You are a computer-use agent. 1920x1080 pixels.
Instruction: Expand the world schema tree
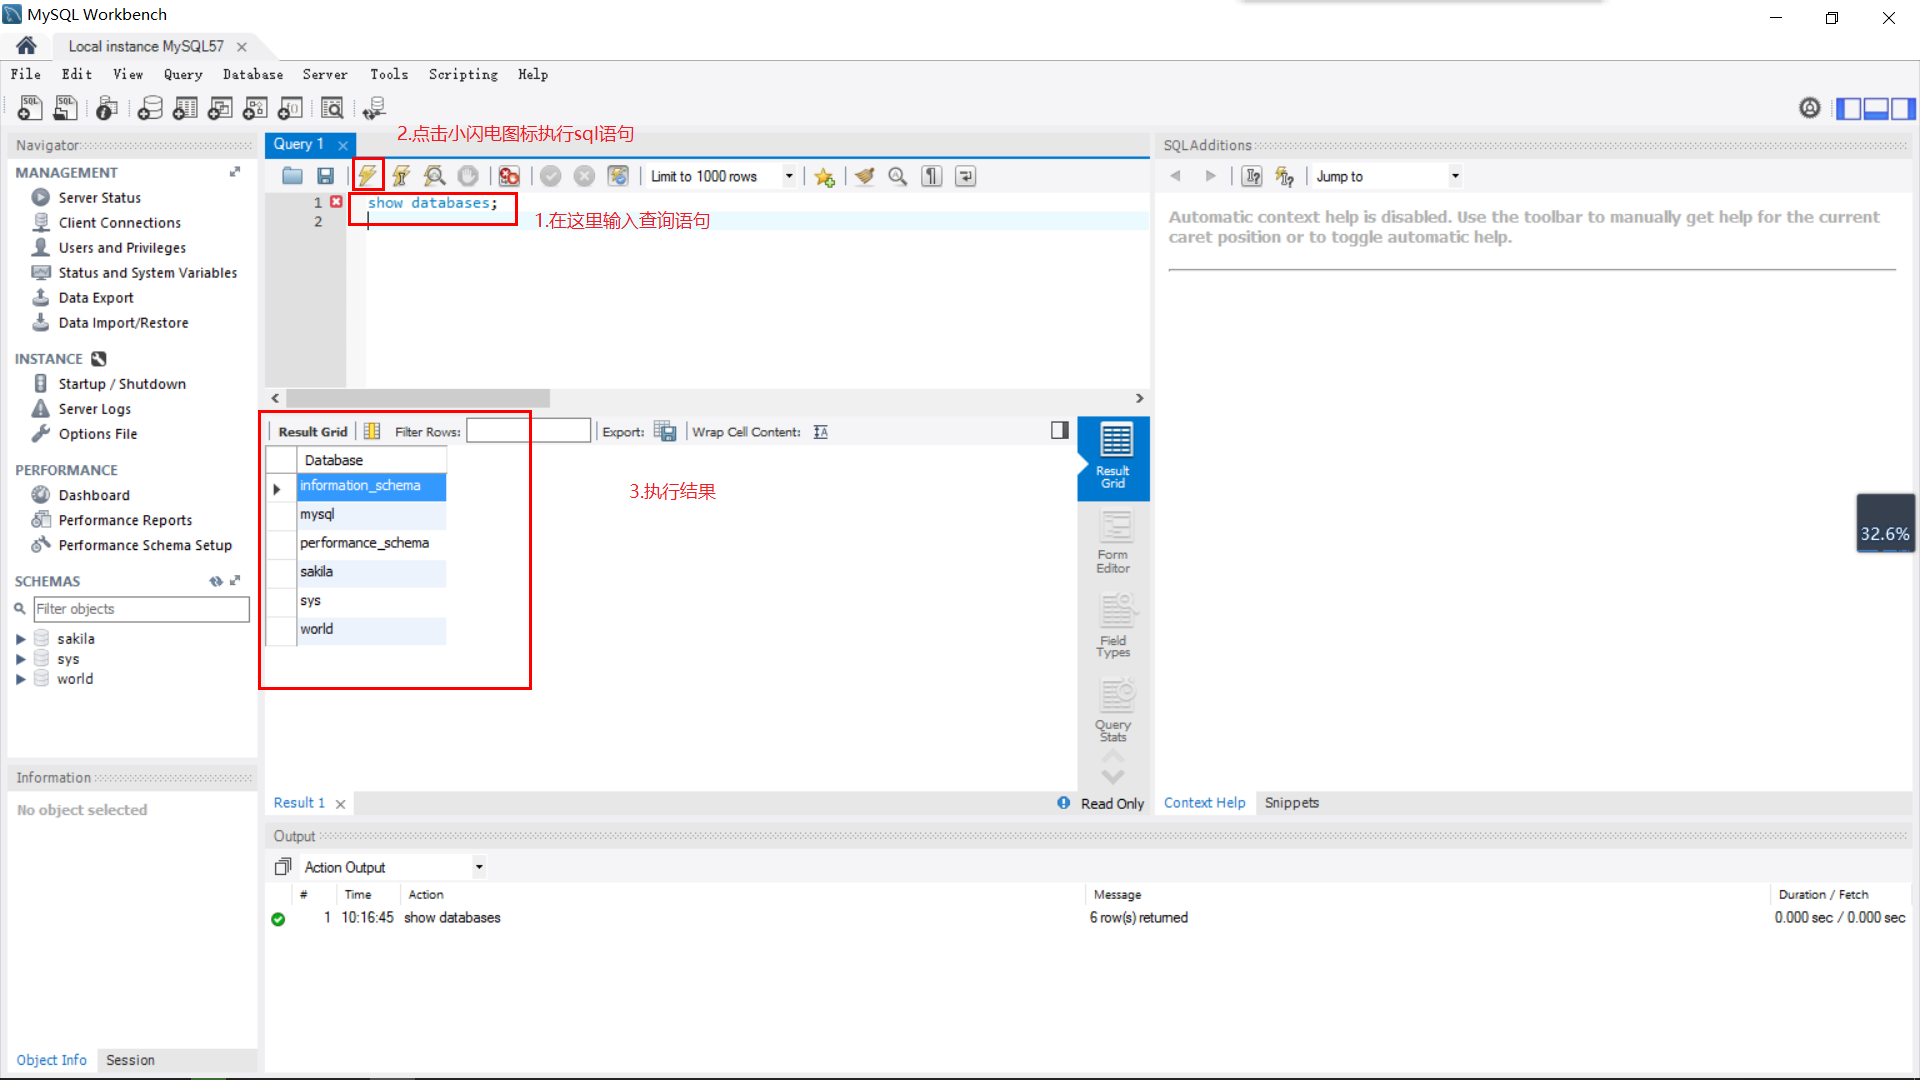(20, 679)
